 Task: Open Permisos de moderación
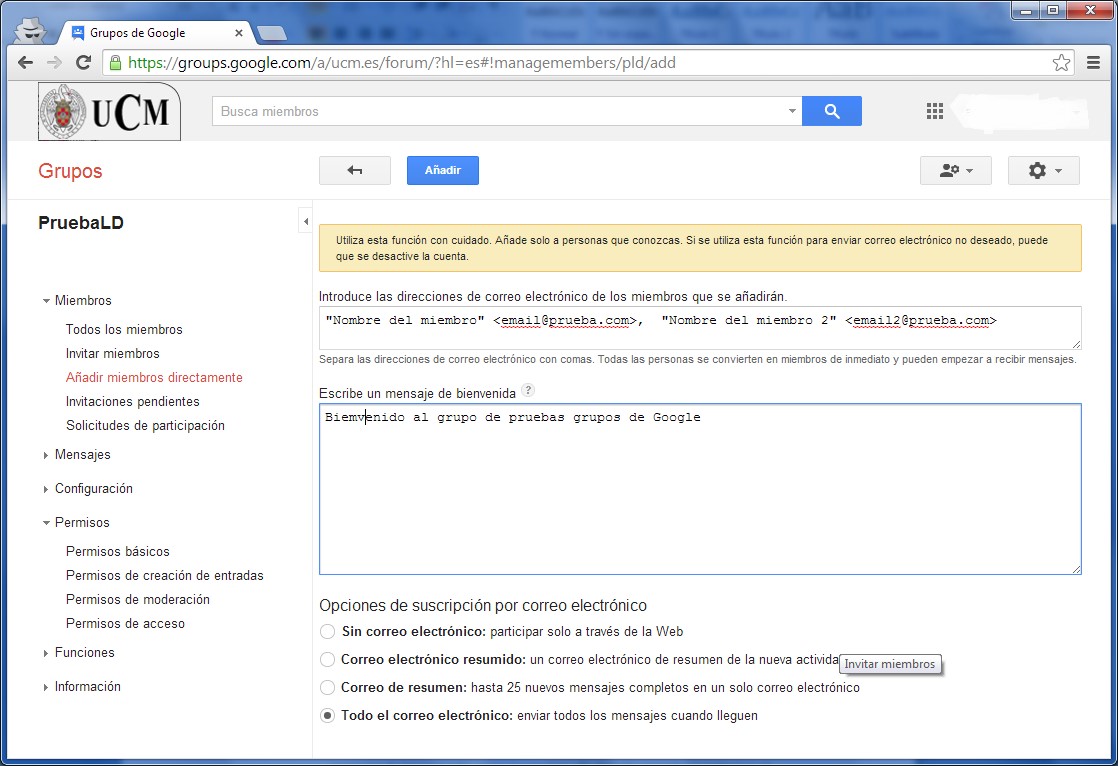tap(138, 600)
